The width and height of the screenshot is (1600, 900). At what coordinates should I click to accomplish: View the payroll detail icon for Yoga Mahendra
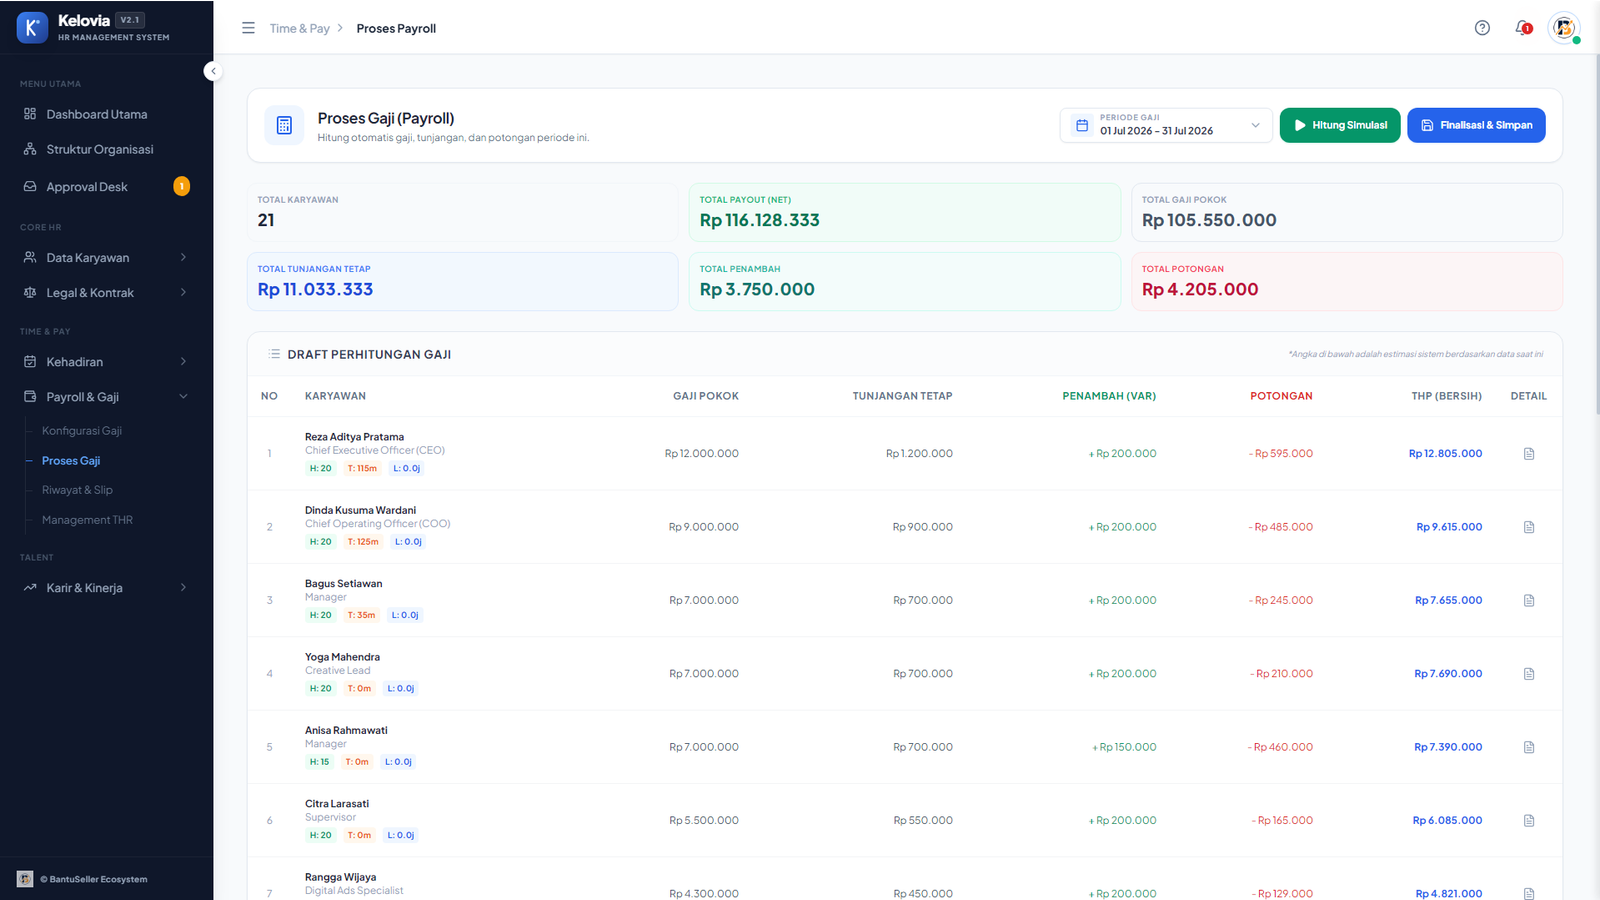pyautogui.click(x=1528, y=674)
